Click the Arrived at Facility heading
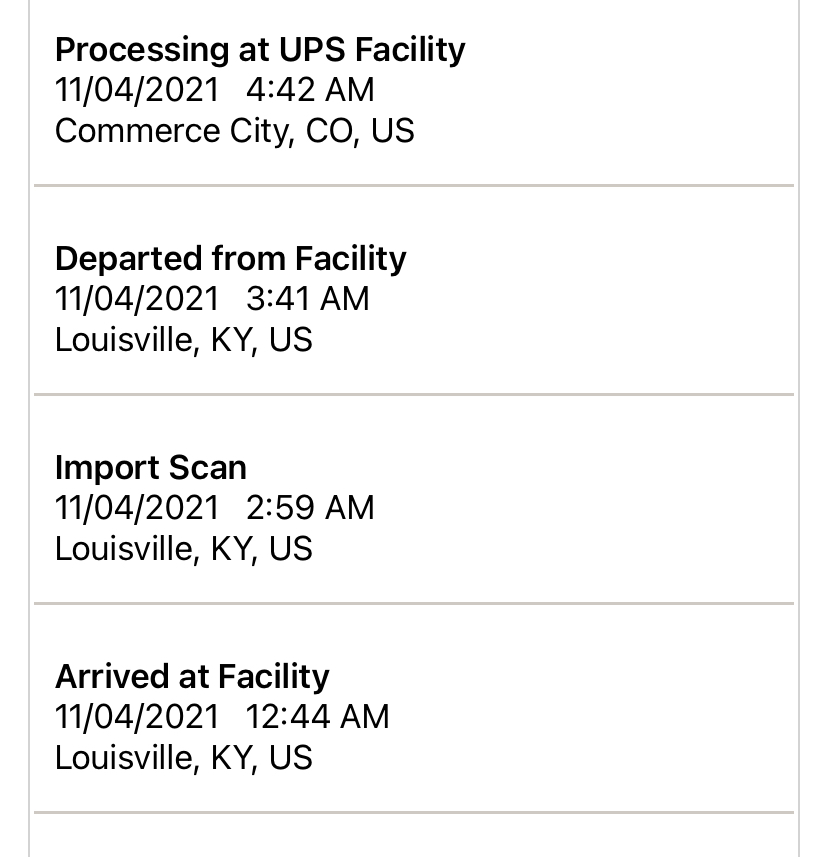Screen dimensions: 828x857 (x=192, y=677)
